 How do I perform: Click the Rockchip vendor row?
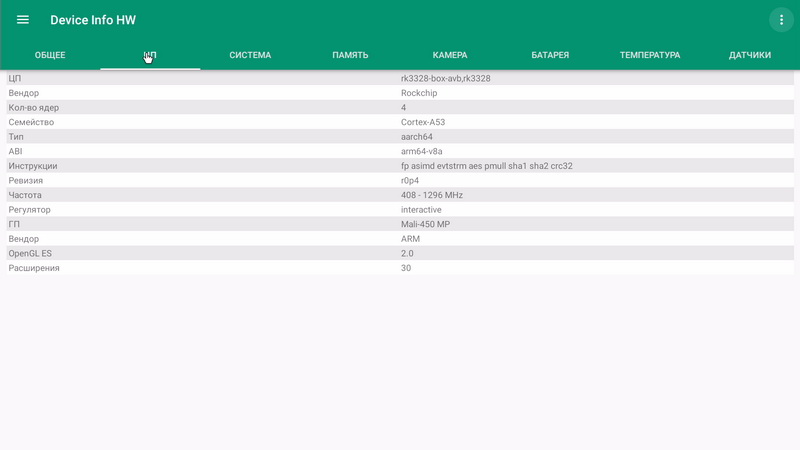pos(400,93)
